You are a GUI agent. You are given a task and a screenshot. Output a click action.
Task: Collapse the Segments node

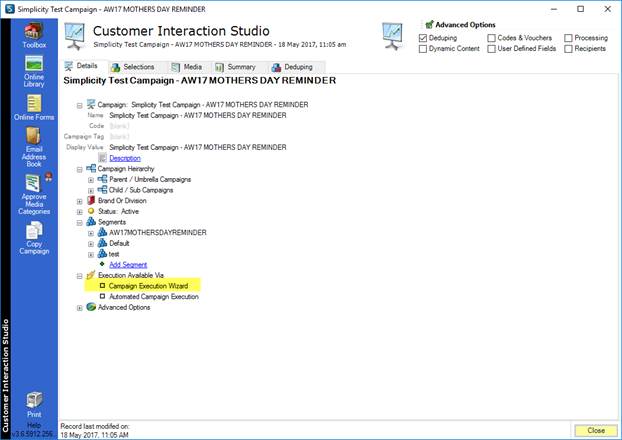79,223
